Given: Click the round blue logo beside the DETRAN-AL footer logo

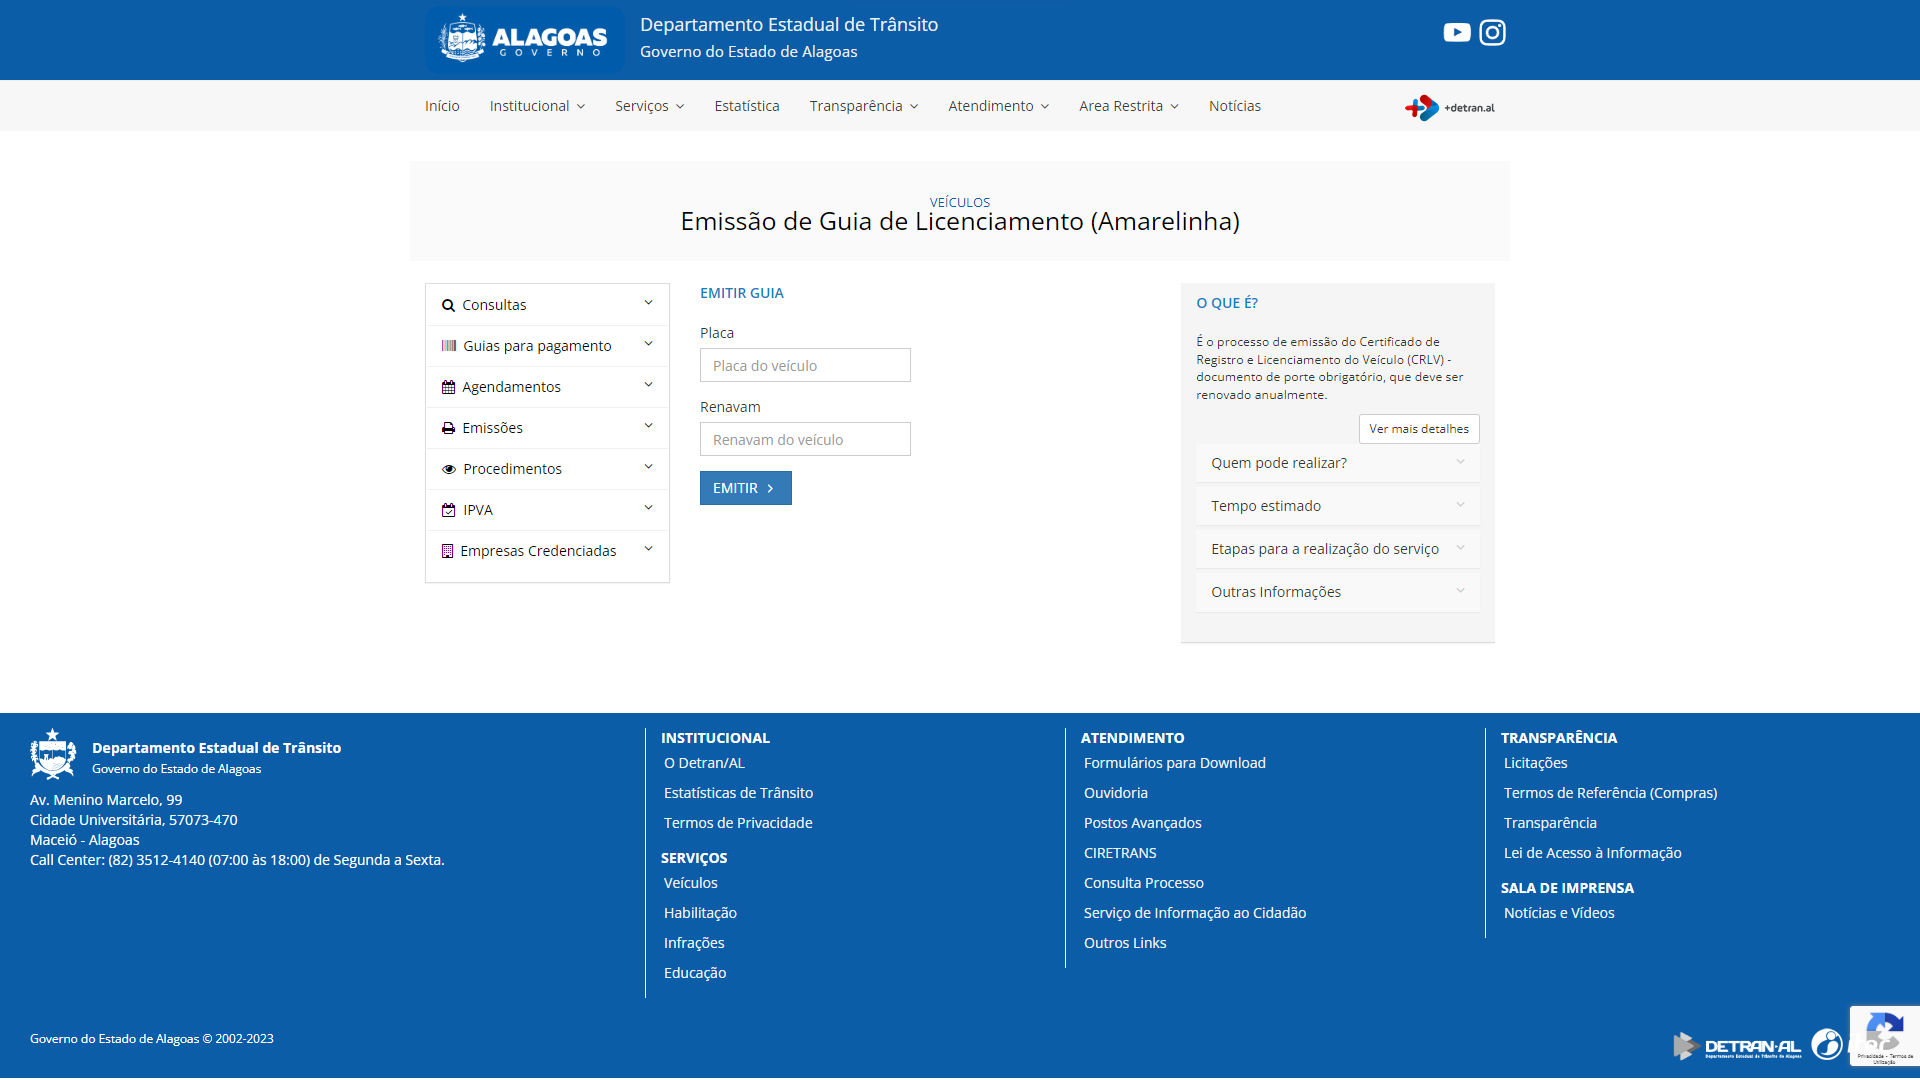Looking at the screenshot, I should point(1827,1044).
